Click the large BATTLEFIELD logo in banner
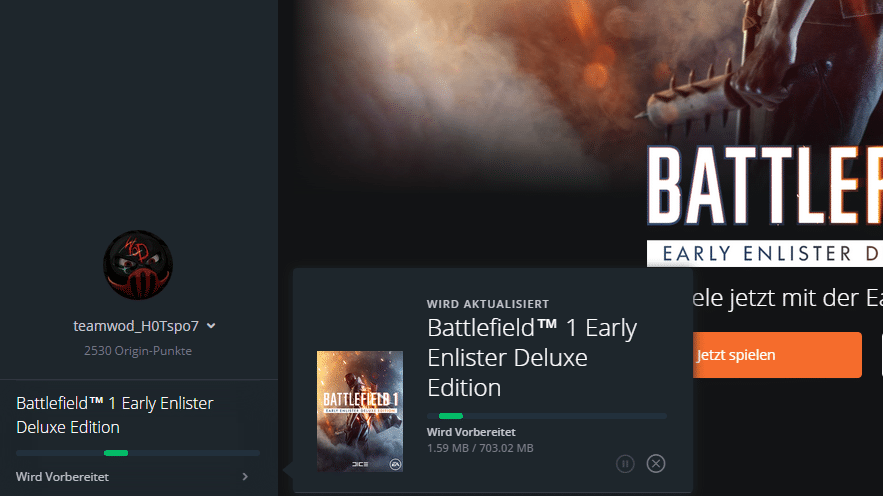Viewport: 883px width, 496px height. 765,186
